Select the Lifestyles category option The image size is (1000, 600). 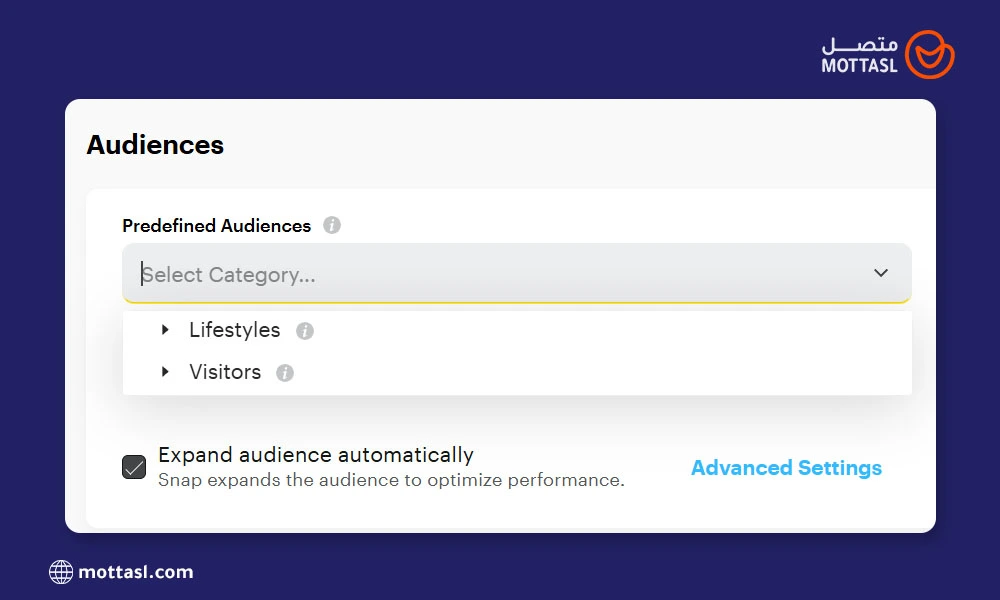[x=235, y=330]
